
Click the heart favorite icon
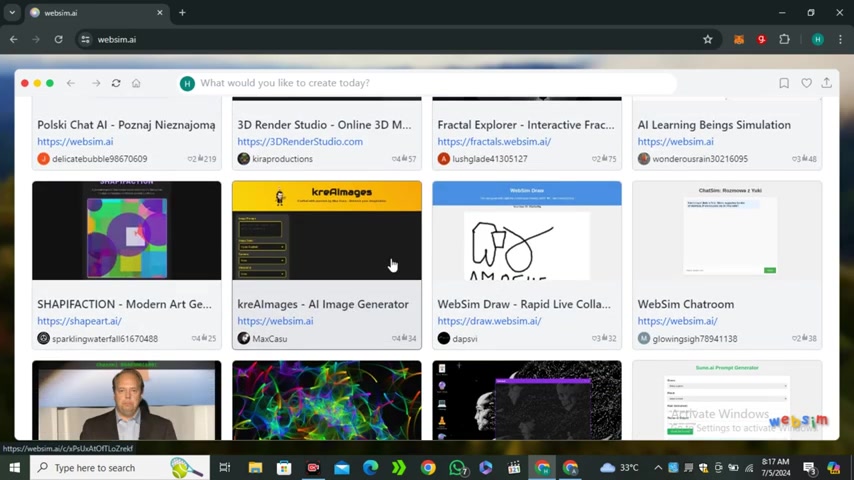coord(807,83)
